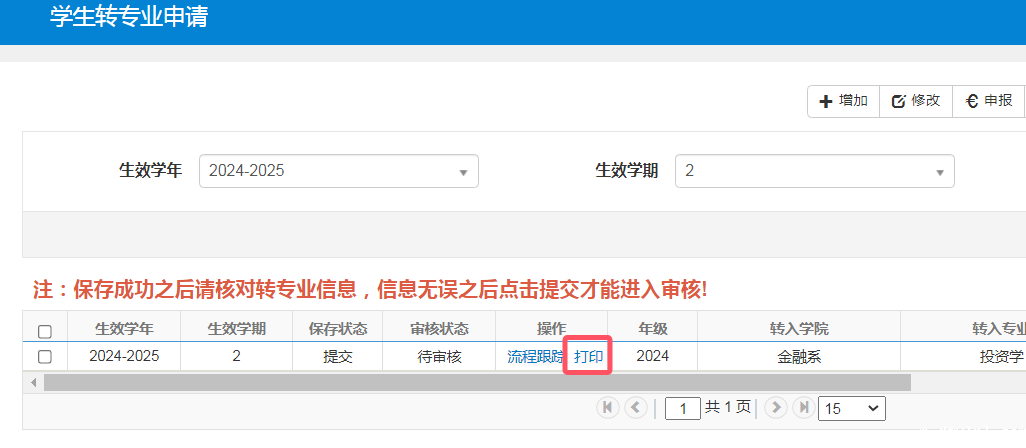Image resolution: width=1026 pixels, height=448 pixels.
Task: Go to the previous page
Action: pyautogui.click(x=635, y=408)
